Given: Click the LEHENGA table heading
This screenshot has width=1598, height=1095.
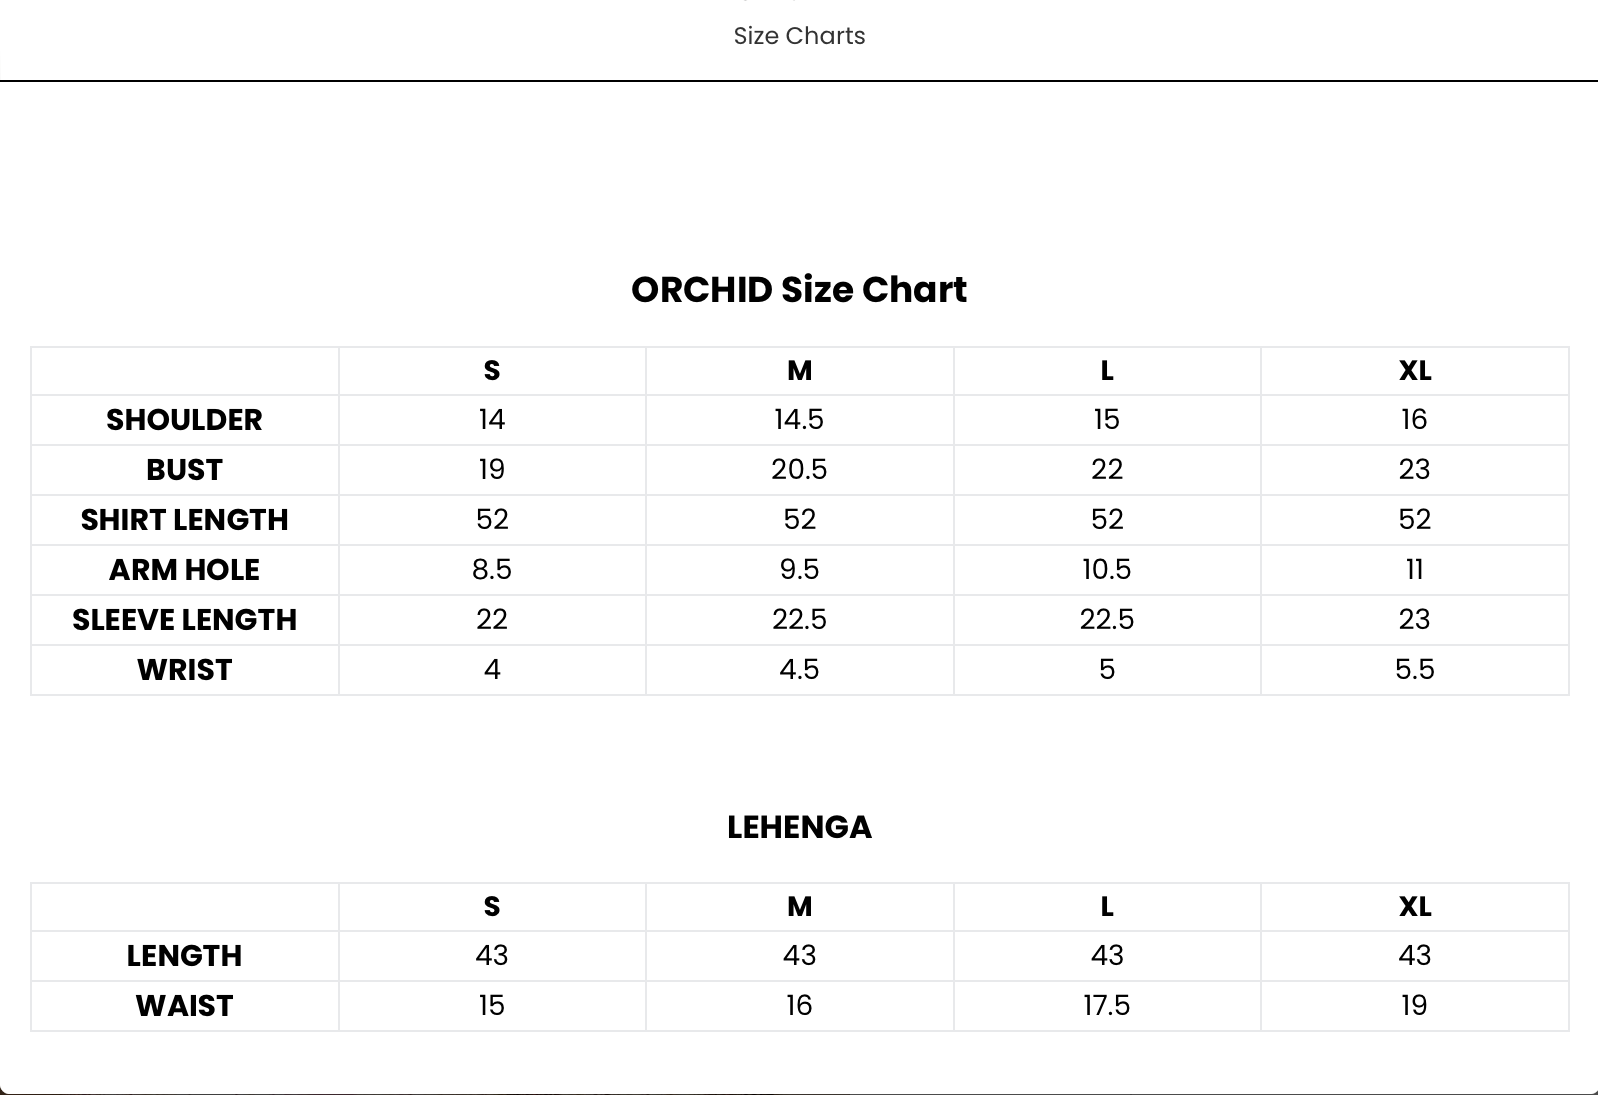Looking at the screenshot, I should click(799, 827).
